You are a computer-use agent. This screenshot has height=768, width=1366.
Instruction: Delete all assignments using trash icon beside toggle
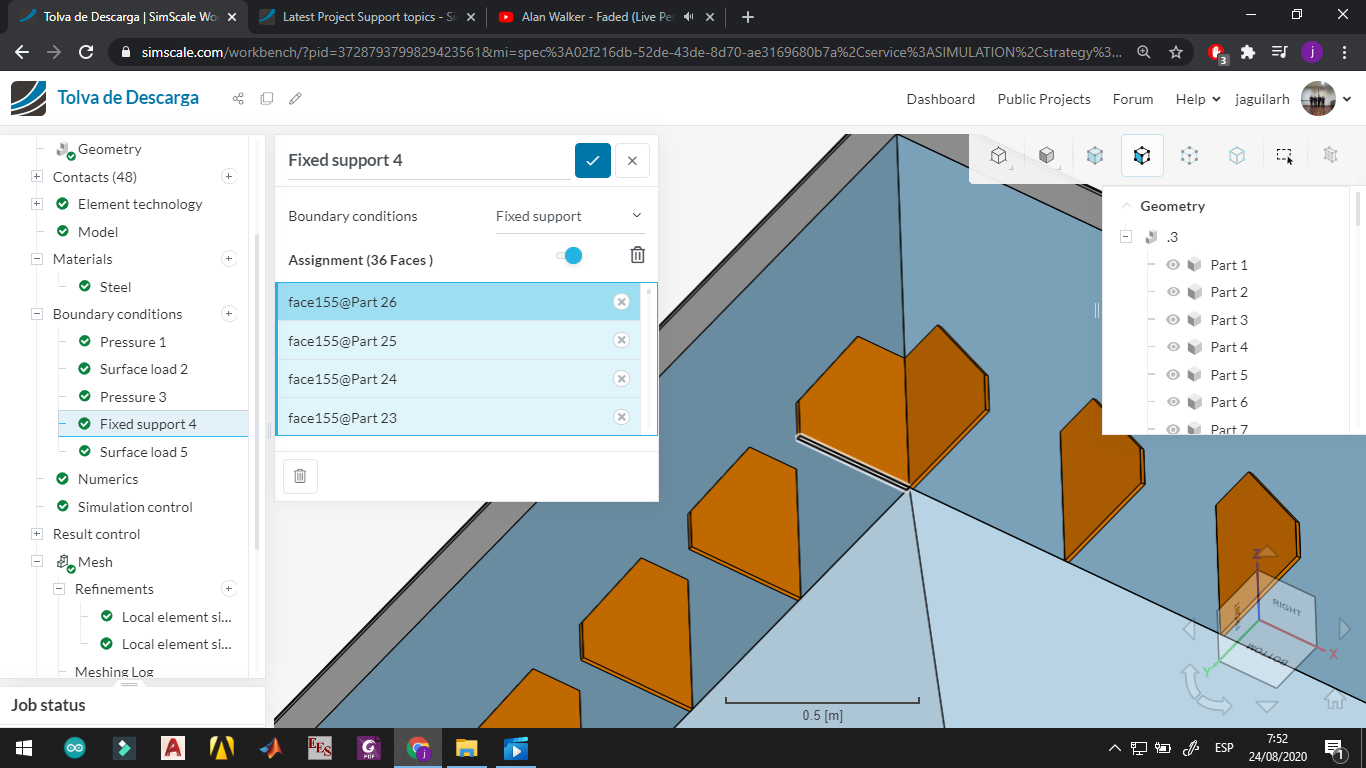pyautogui.click(x=637, y=255)
